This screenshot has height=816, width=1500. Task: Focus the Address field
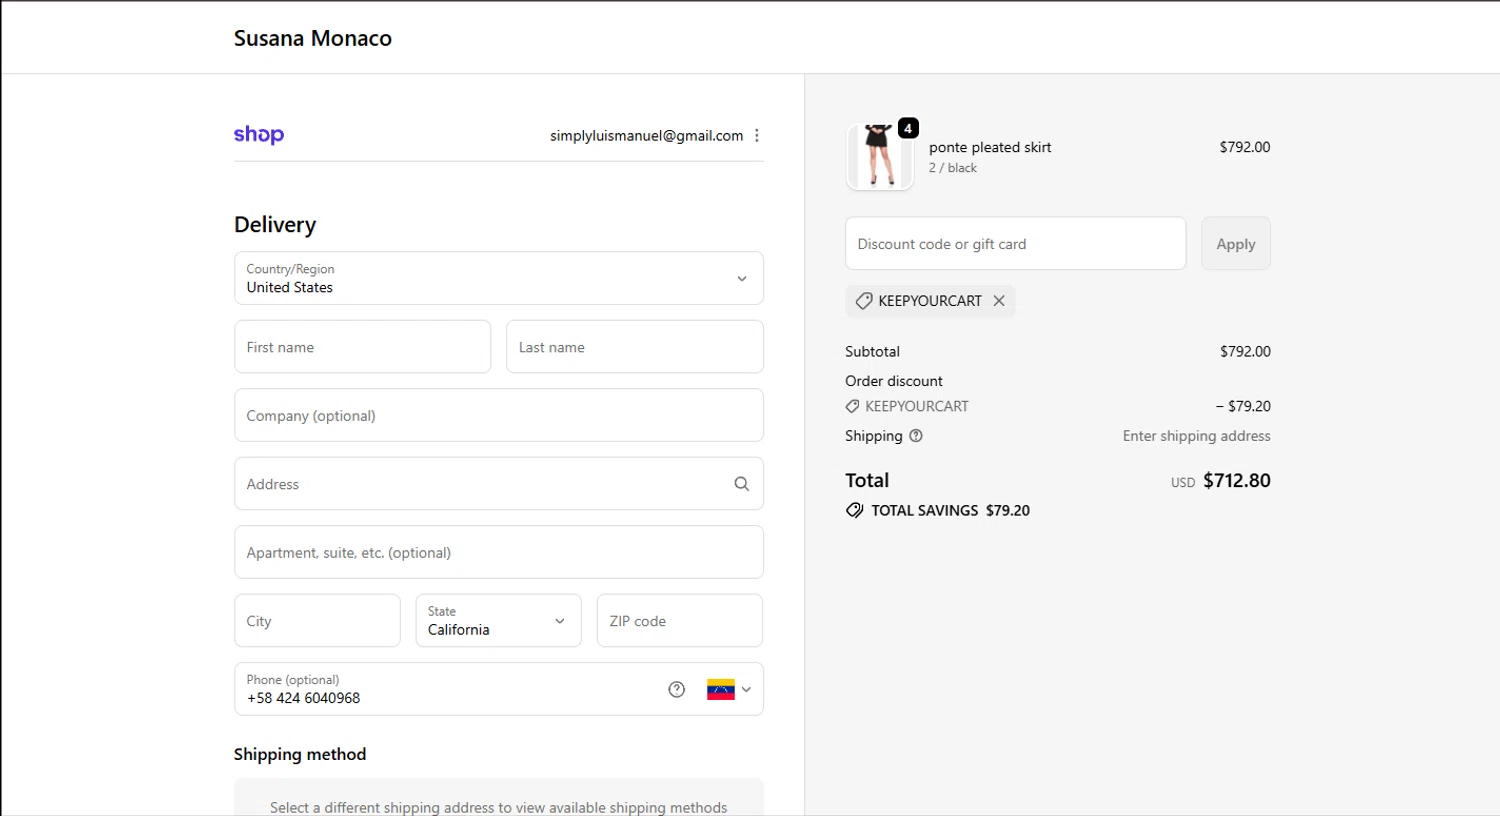pos(499,484)
